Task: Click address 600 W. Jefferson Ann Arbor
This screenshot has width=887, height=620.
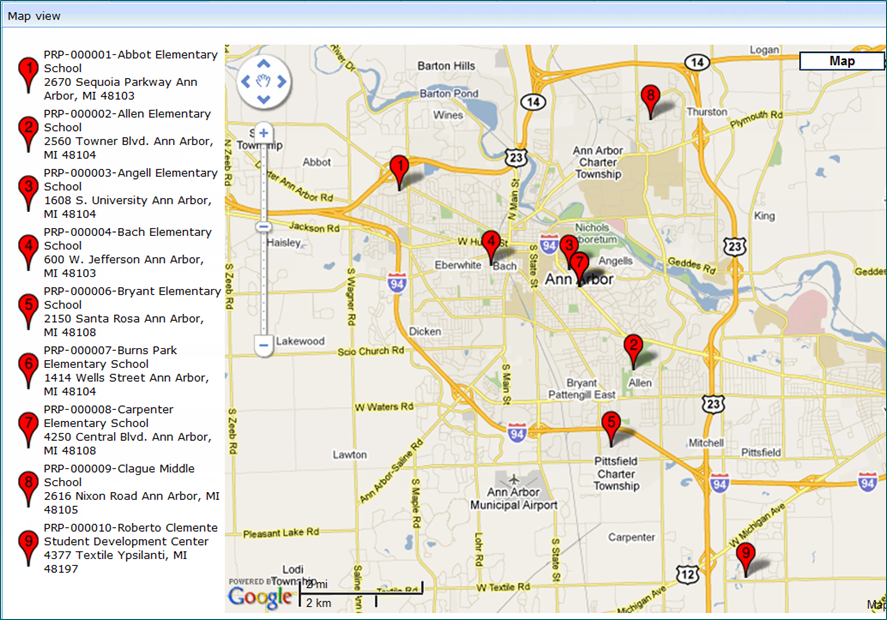Action: coord(123,266)
